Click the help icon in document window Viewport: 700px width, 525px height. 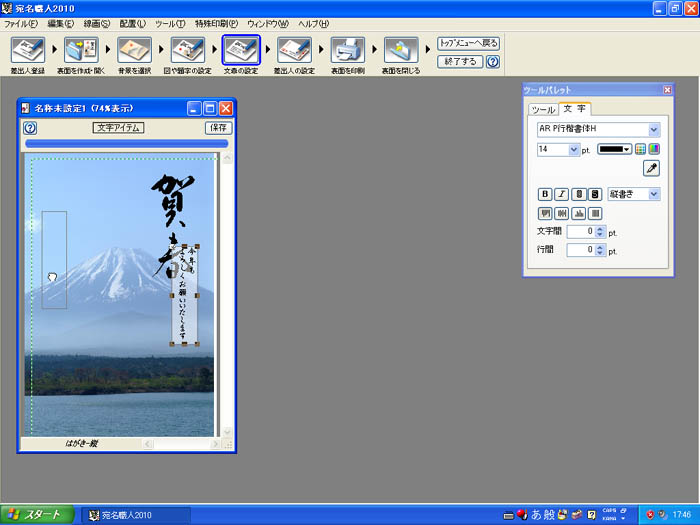click(x=30, y=128)
